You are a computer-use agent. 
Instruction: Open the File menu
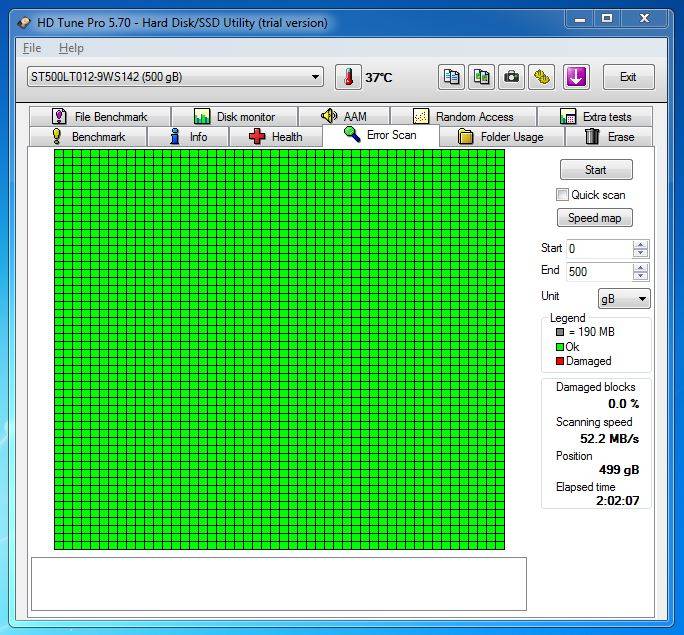click(x=32, y=48)
